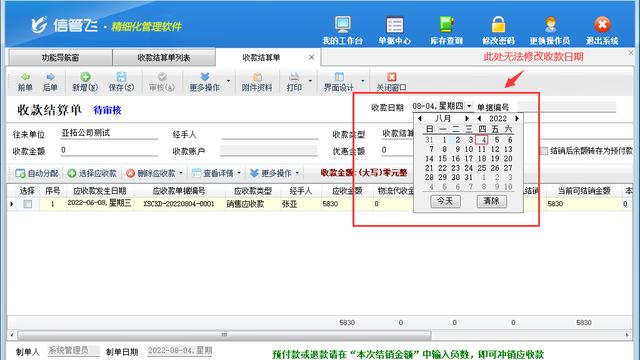This screenshot has height=360, width=640.
Task: Select day 15 in calendar
Action: [x=442, y=158]
